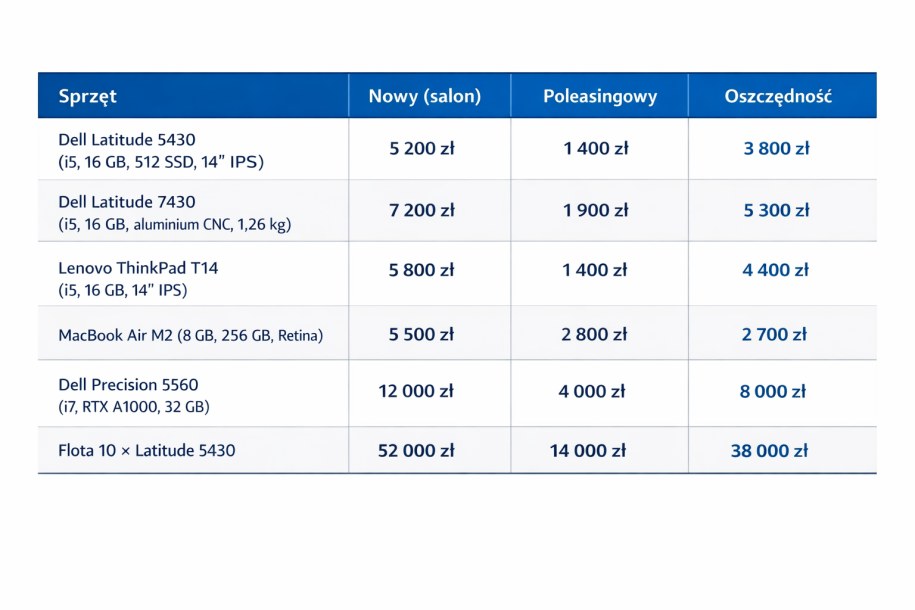Select the 38 000 zł fleet savings value

(x=769, y=450)
